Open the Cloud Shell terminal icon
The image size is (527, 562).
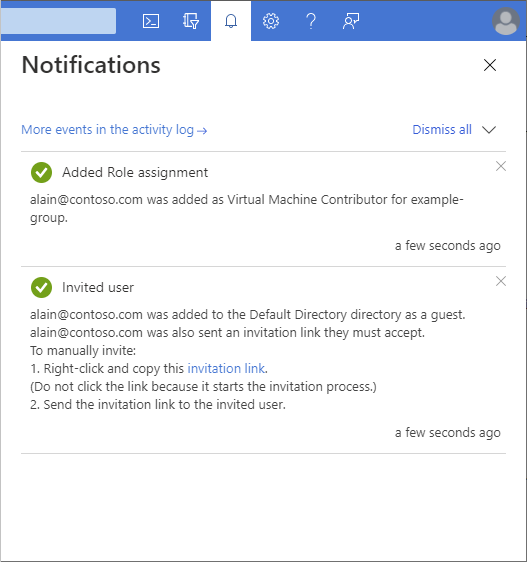[151, 21]
